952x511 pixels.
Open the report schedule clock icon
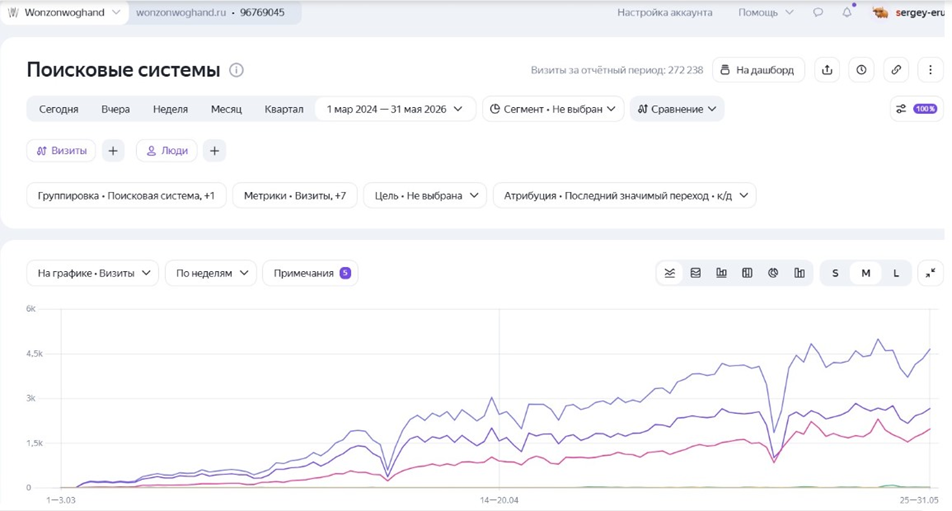point(862,70)
